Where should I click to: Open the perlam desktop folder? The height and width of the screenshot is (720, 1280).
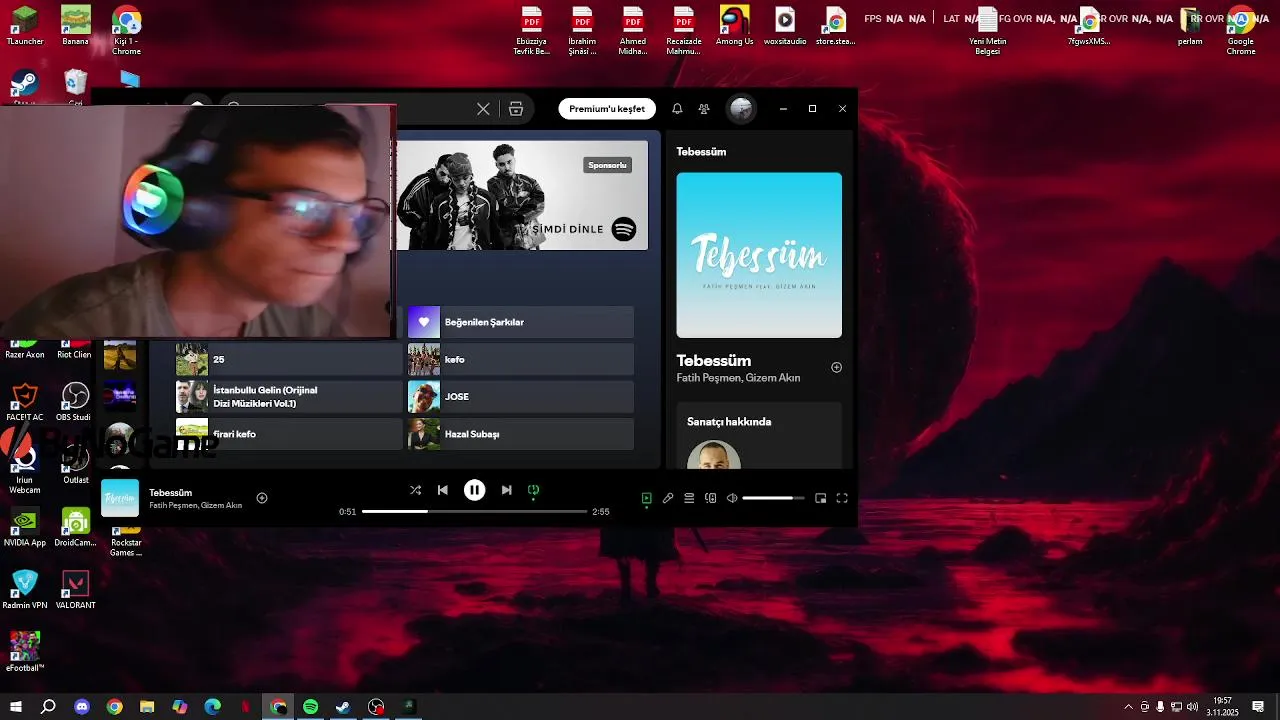point(1190,26)
